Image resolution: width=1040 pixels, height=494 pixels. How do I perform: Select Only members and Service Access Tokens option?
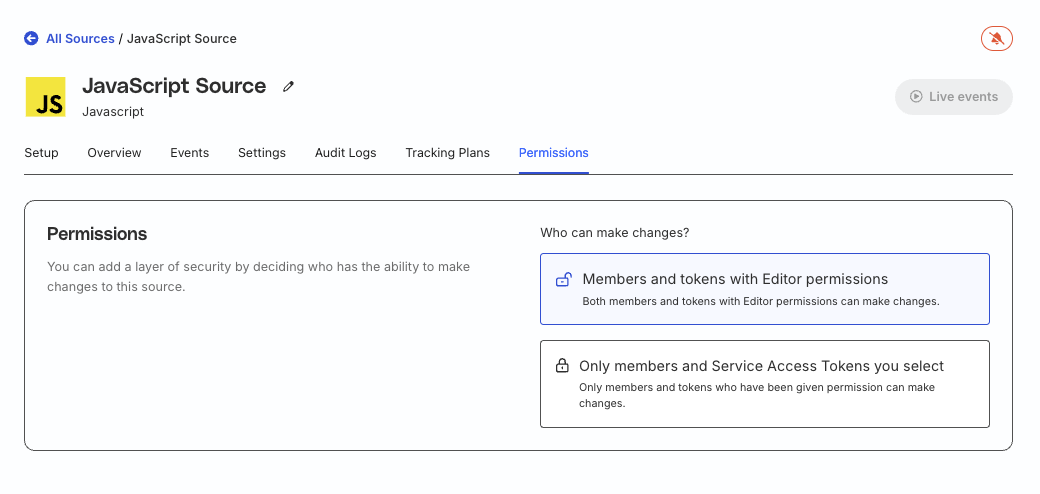tap(765, 384)
